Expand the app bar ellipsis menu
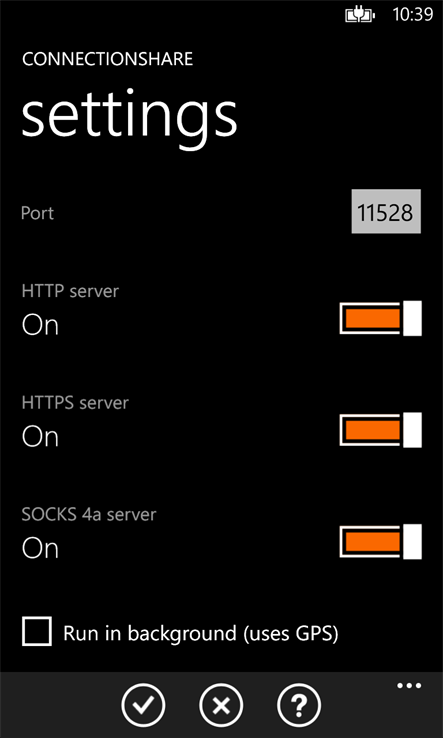The width and height of the screenshot is (443, 738). coord(409,685)
